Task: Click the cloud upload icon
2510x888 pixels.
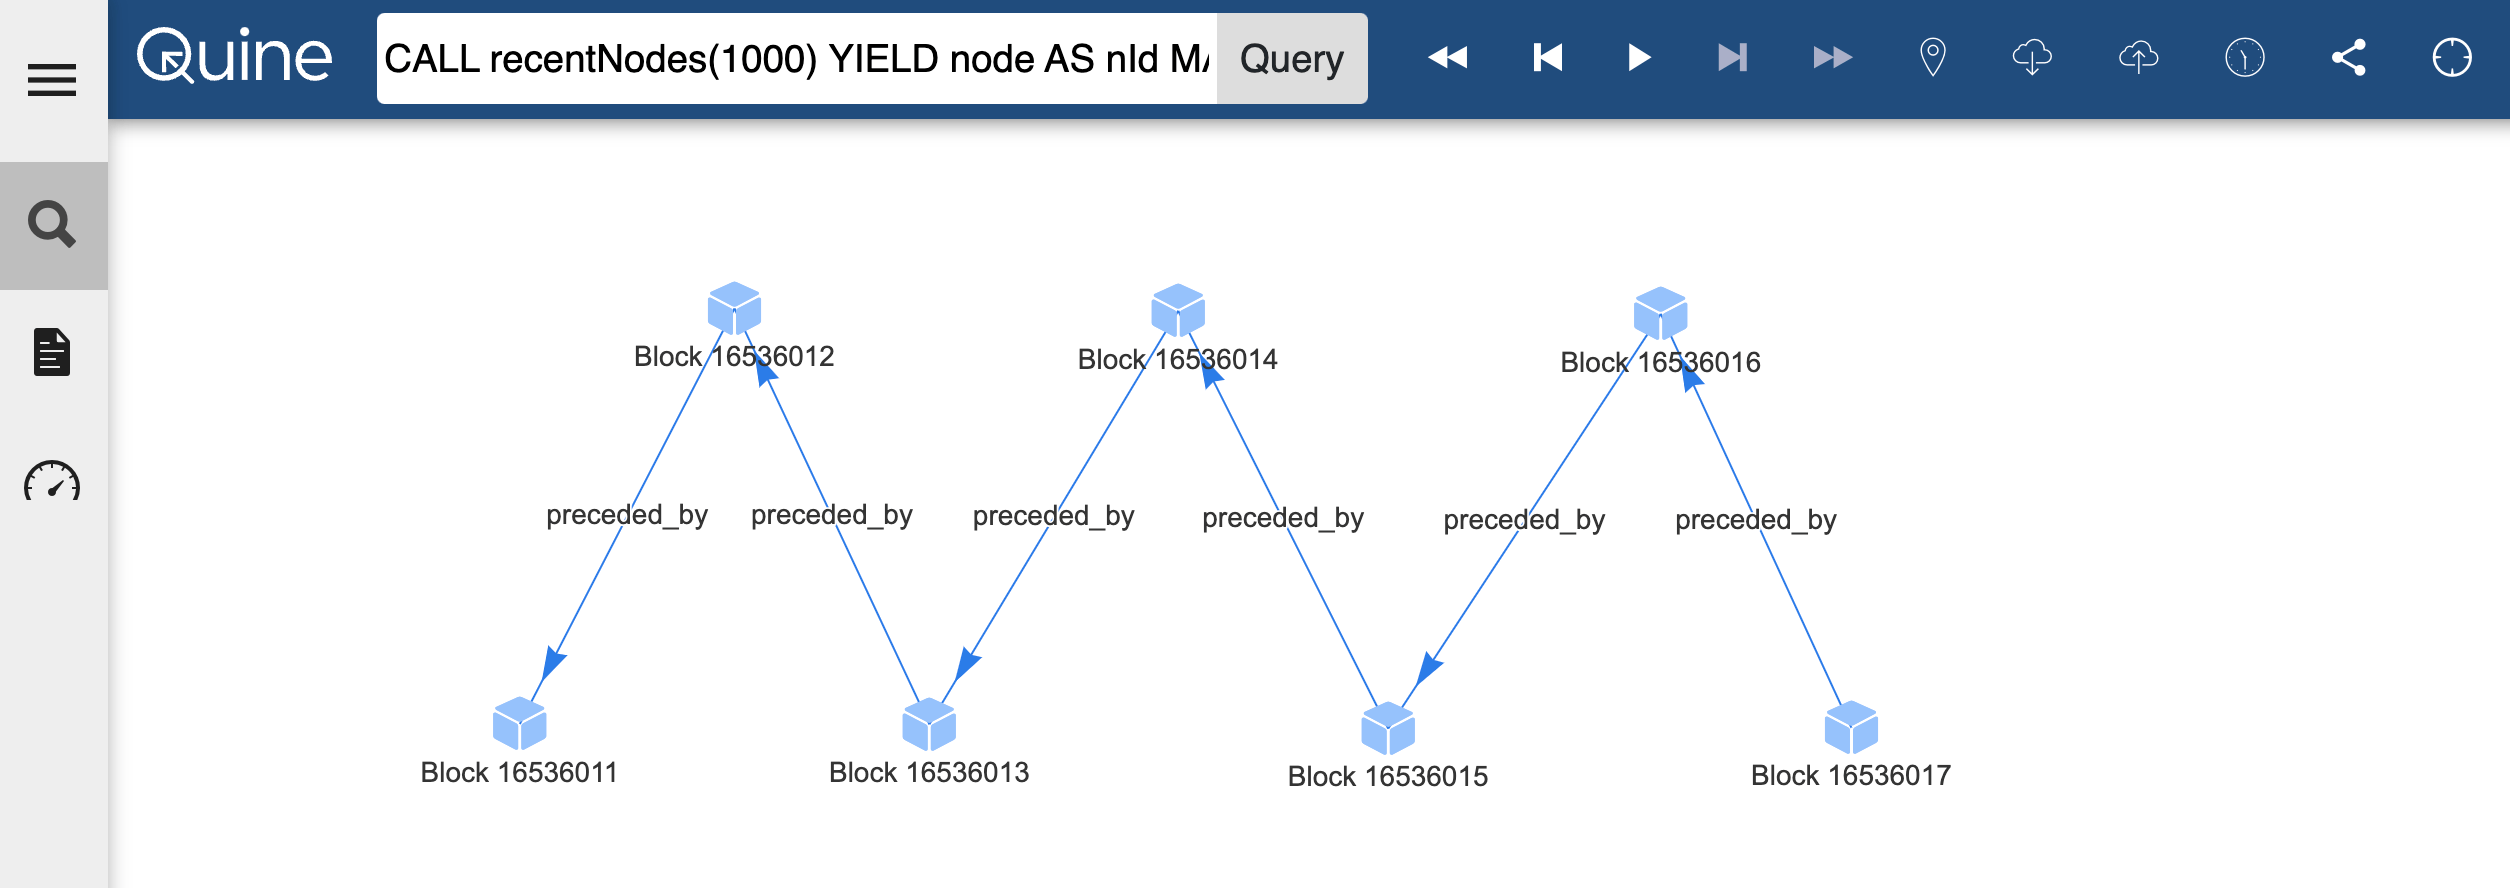Action: [x=2138, y=58]
